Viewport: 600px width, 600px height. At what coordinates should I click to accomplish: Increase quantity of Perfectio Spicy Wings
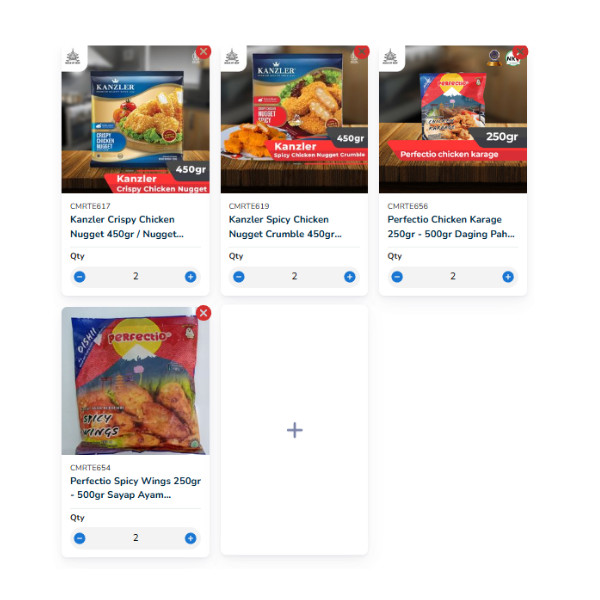tap(191, 538)
